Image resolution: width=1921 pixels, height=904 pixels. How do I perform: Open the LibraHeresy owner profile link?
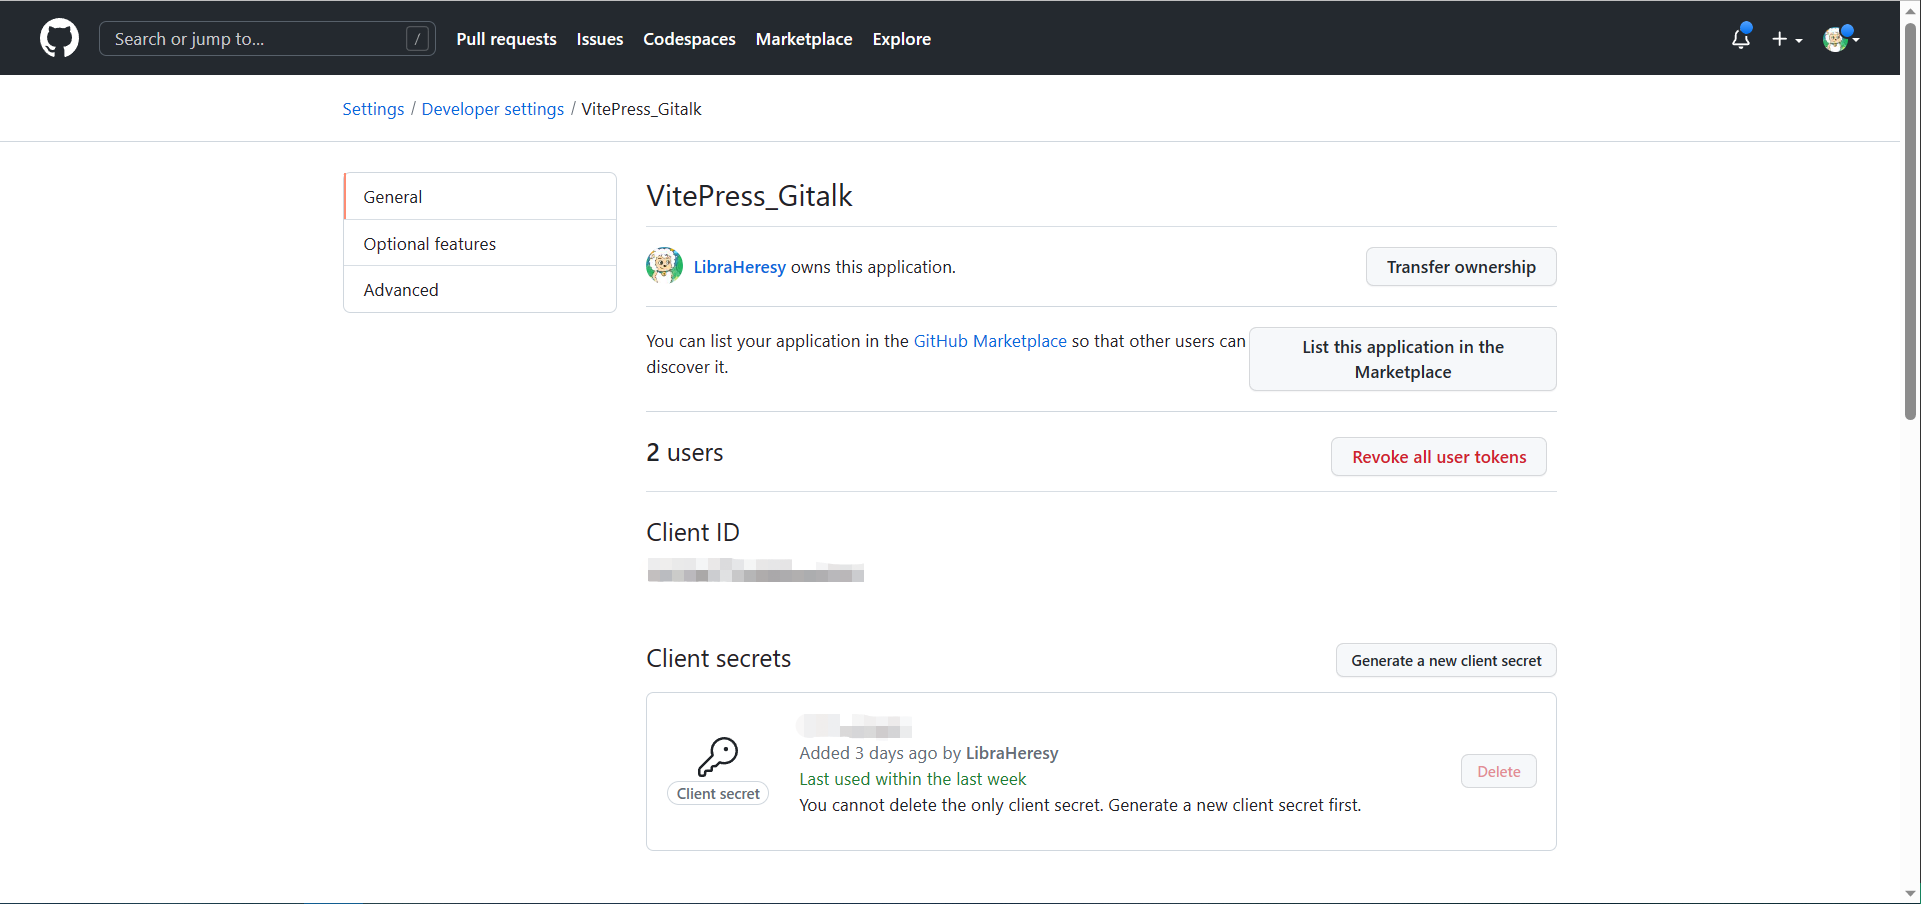739,267
